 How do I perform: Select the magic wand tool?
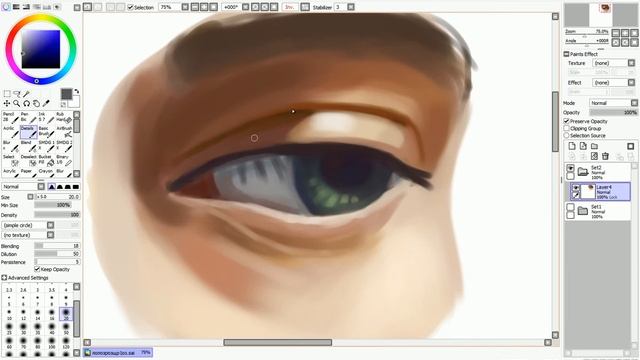coord(27,94)
